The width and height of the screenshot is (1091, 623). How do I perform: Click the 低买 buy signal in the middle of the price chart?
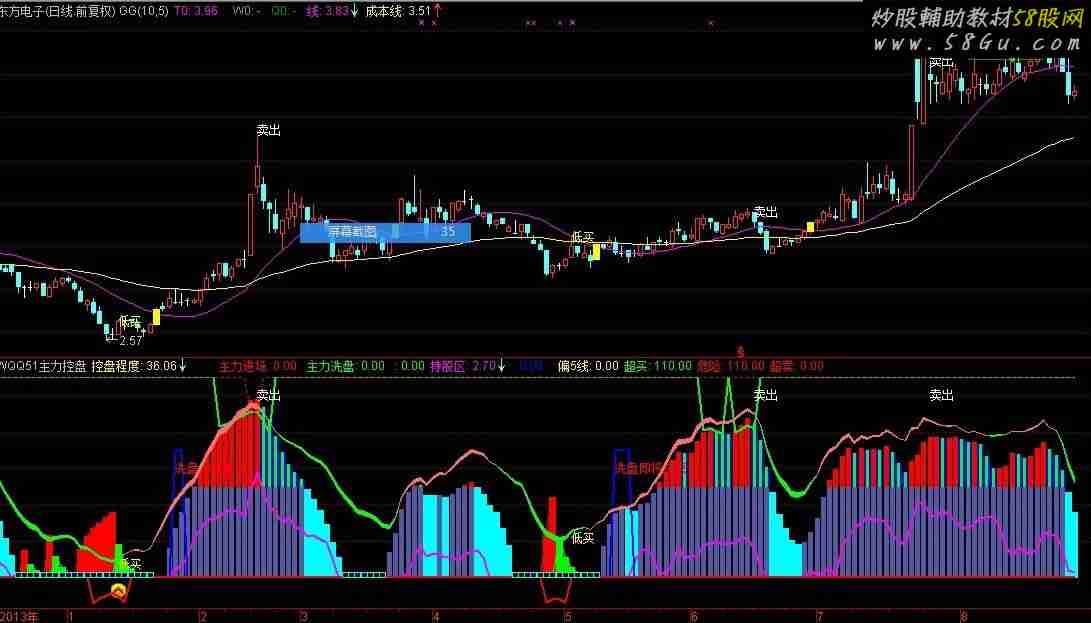582,238
